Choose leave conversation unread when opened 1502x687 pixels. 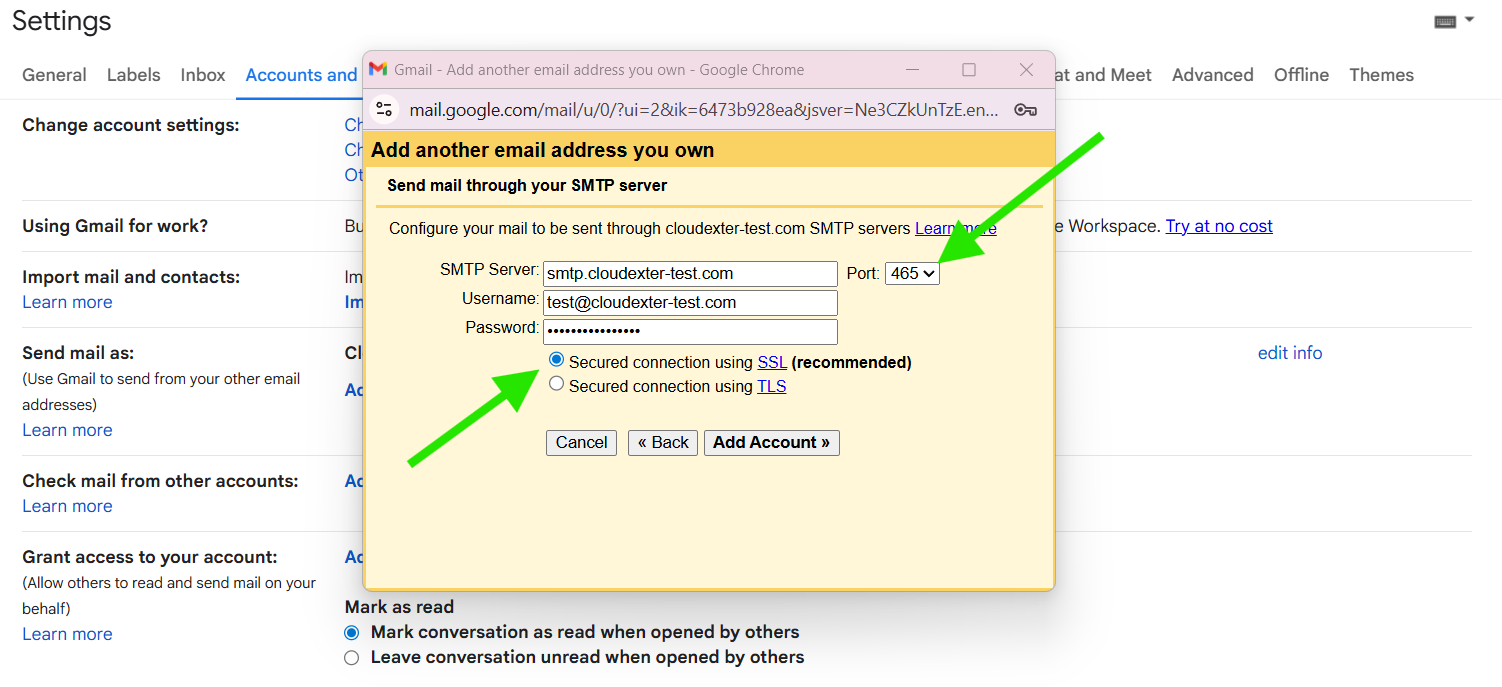click(x=351, y=657)
